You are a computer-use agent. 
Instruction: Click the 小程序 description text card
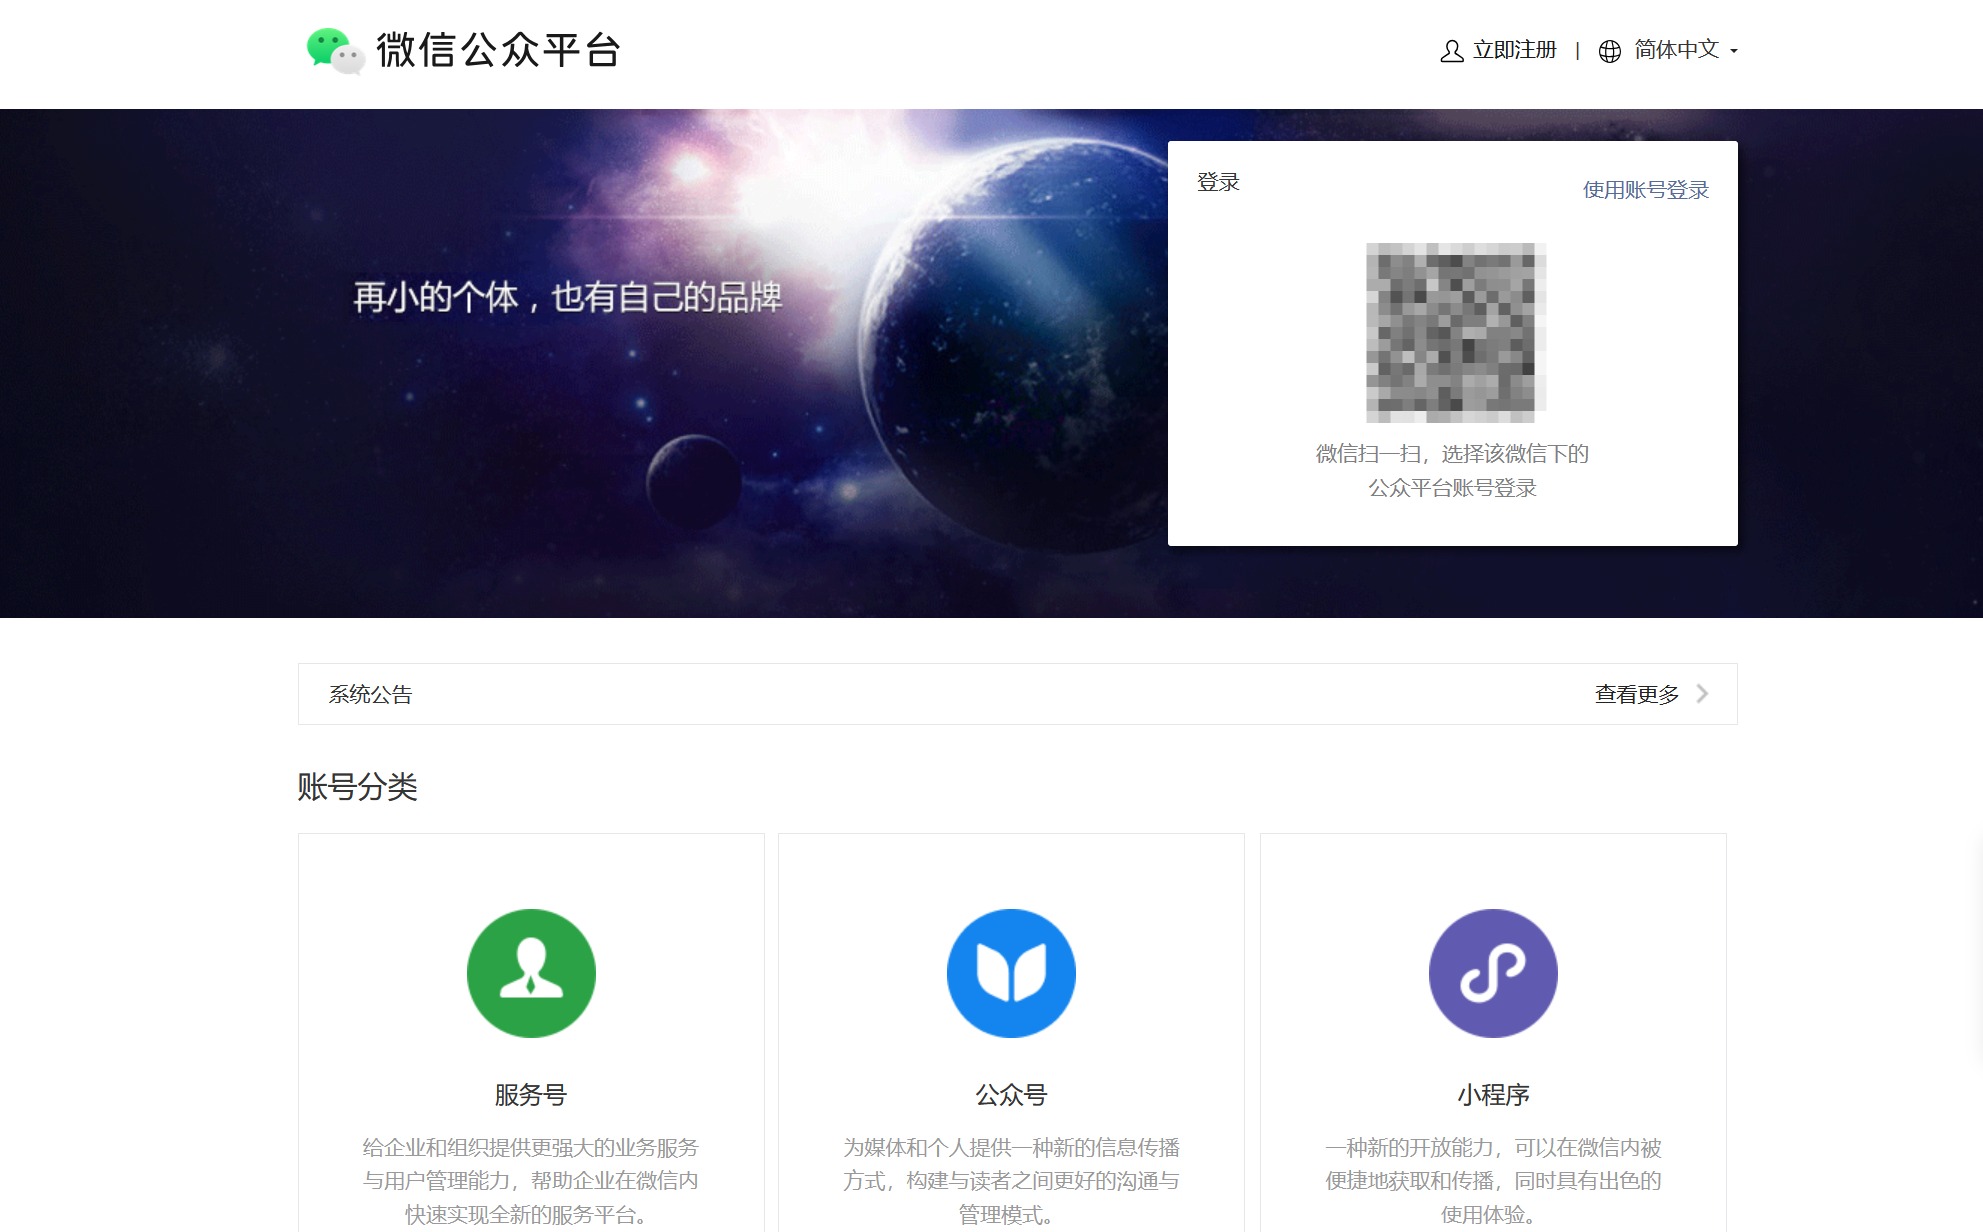(x=1493, y=1180)
